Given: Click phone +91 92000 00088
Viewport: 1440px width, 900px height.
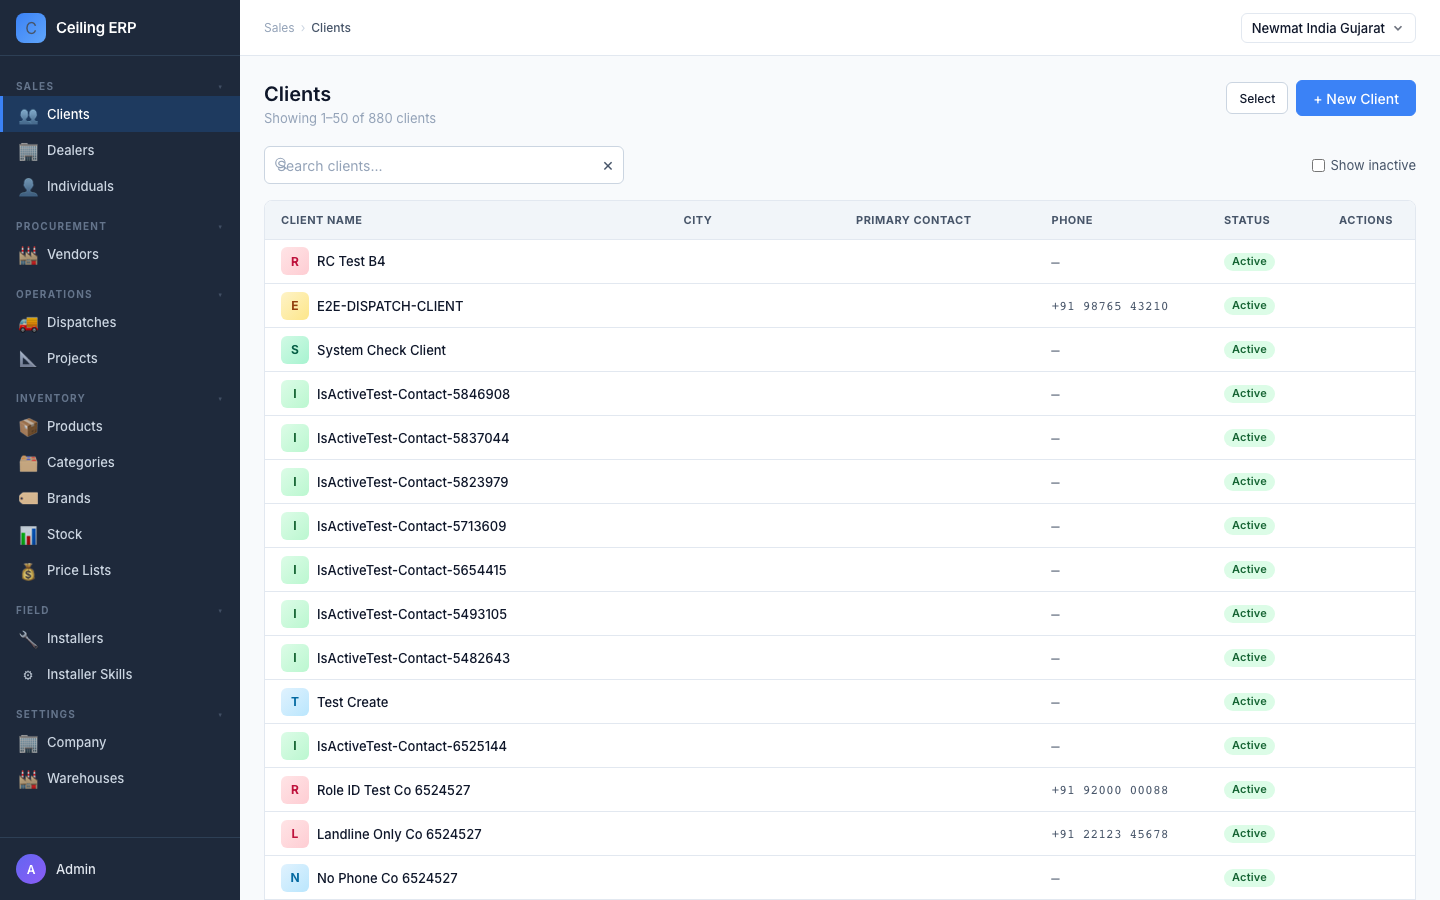Looking at the screenshot, I should (x=1110, y=790).
